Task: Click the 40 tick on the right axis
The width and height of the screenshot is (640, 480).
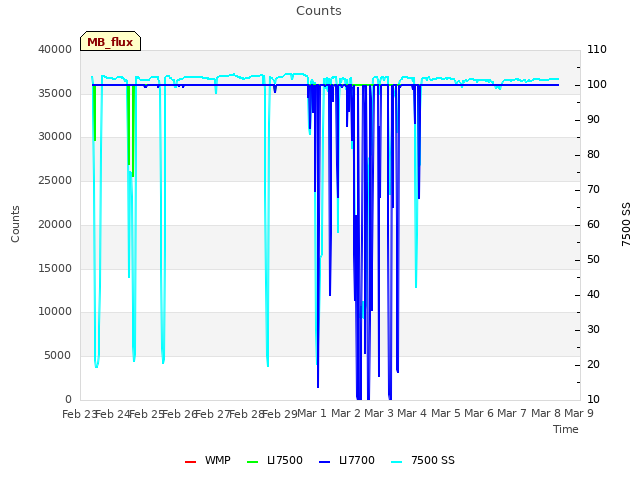Action: pos(593,295)
